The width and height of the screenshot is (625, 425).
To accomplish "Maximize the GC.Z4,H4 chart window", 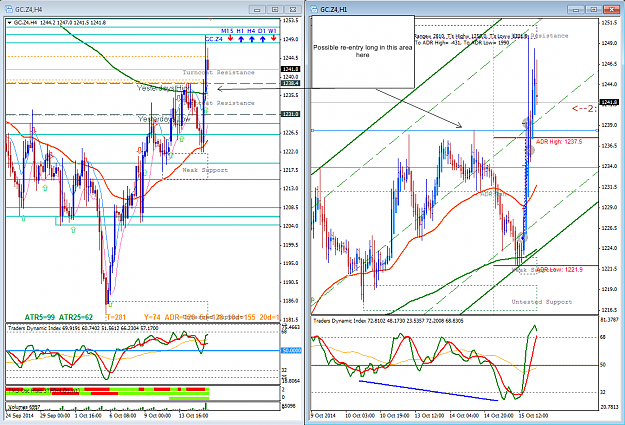I will pyautogui.click(x=275, y=9).
